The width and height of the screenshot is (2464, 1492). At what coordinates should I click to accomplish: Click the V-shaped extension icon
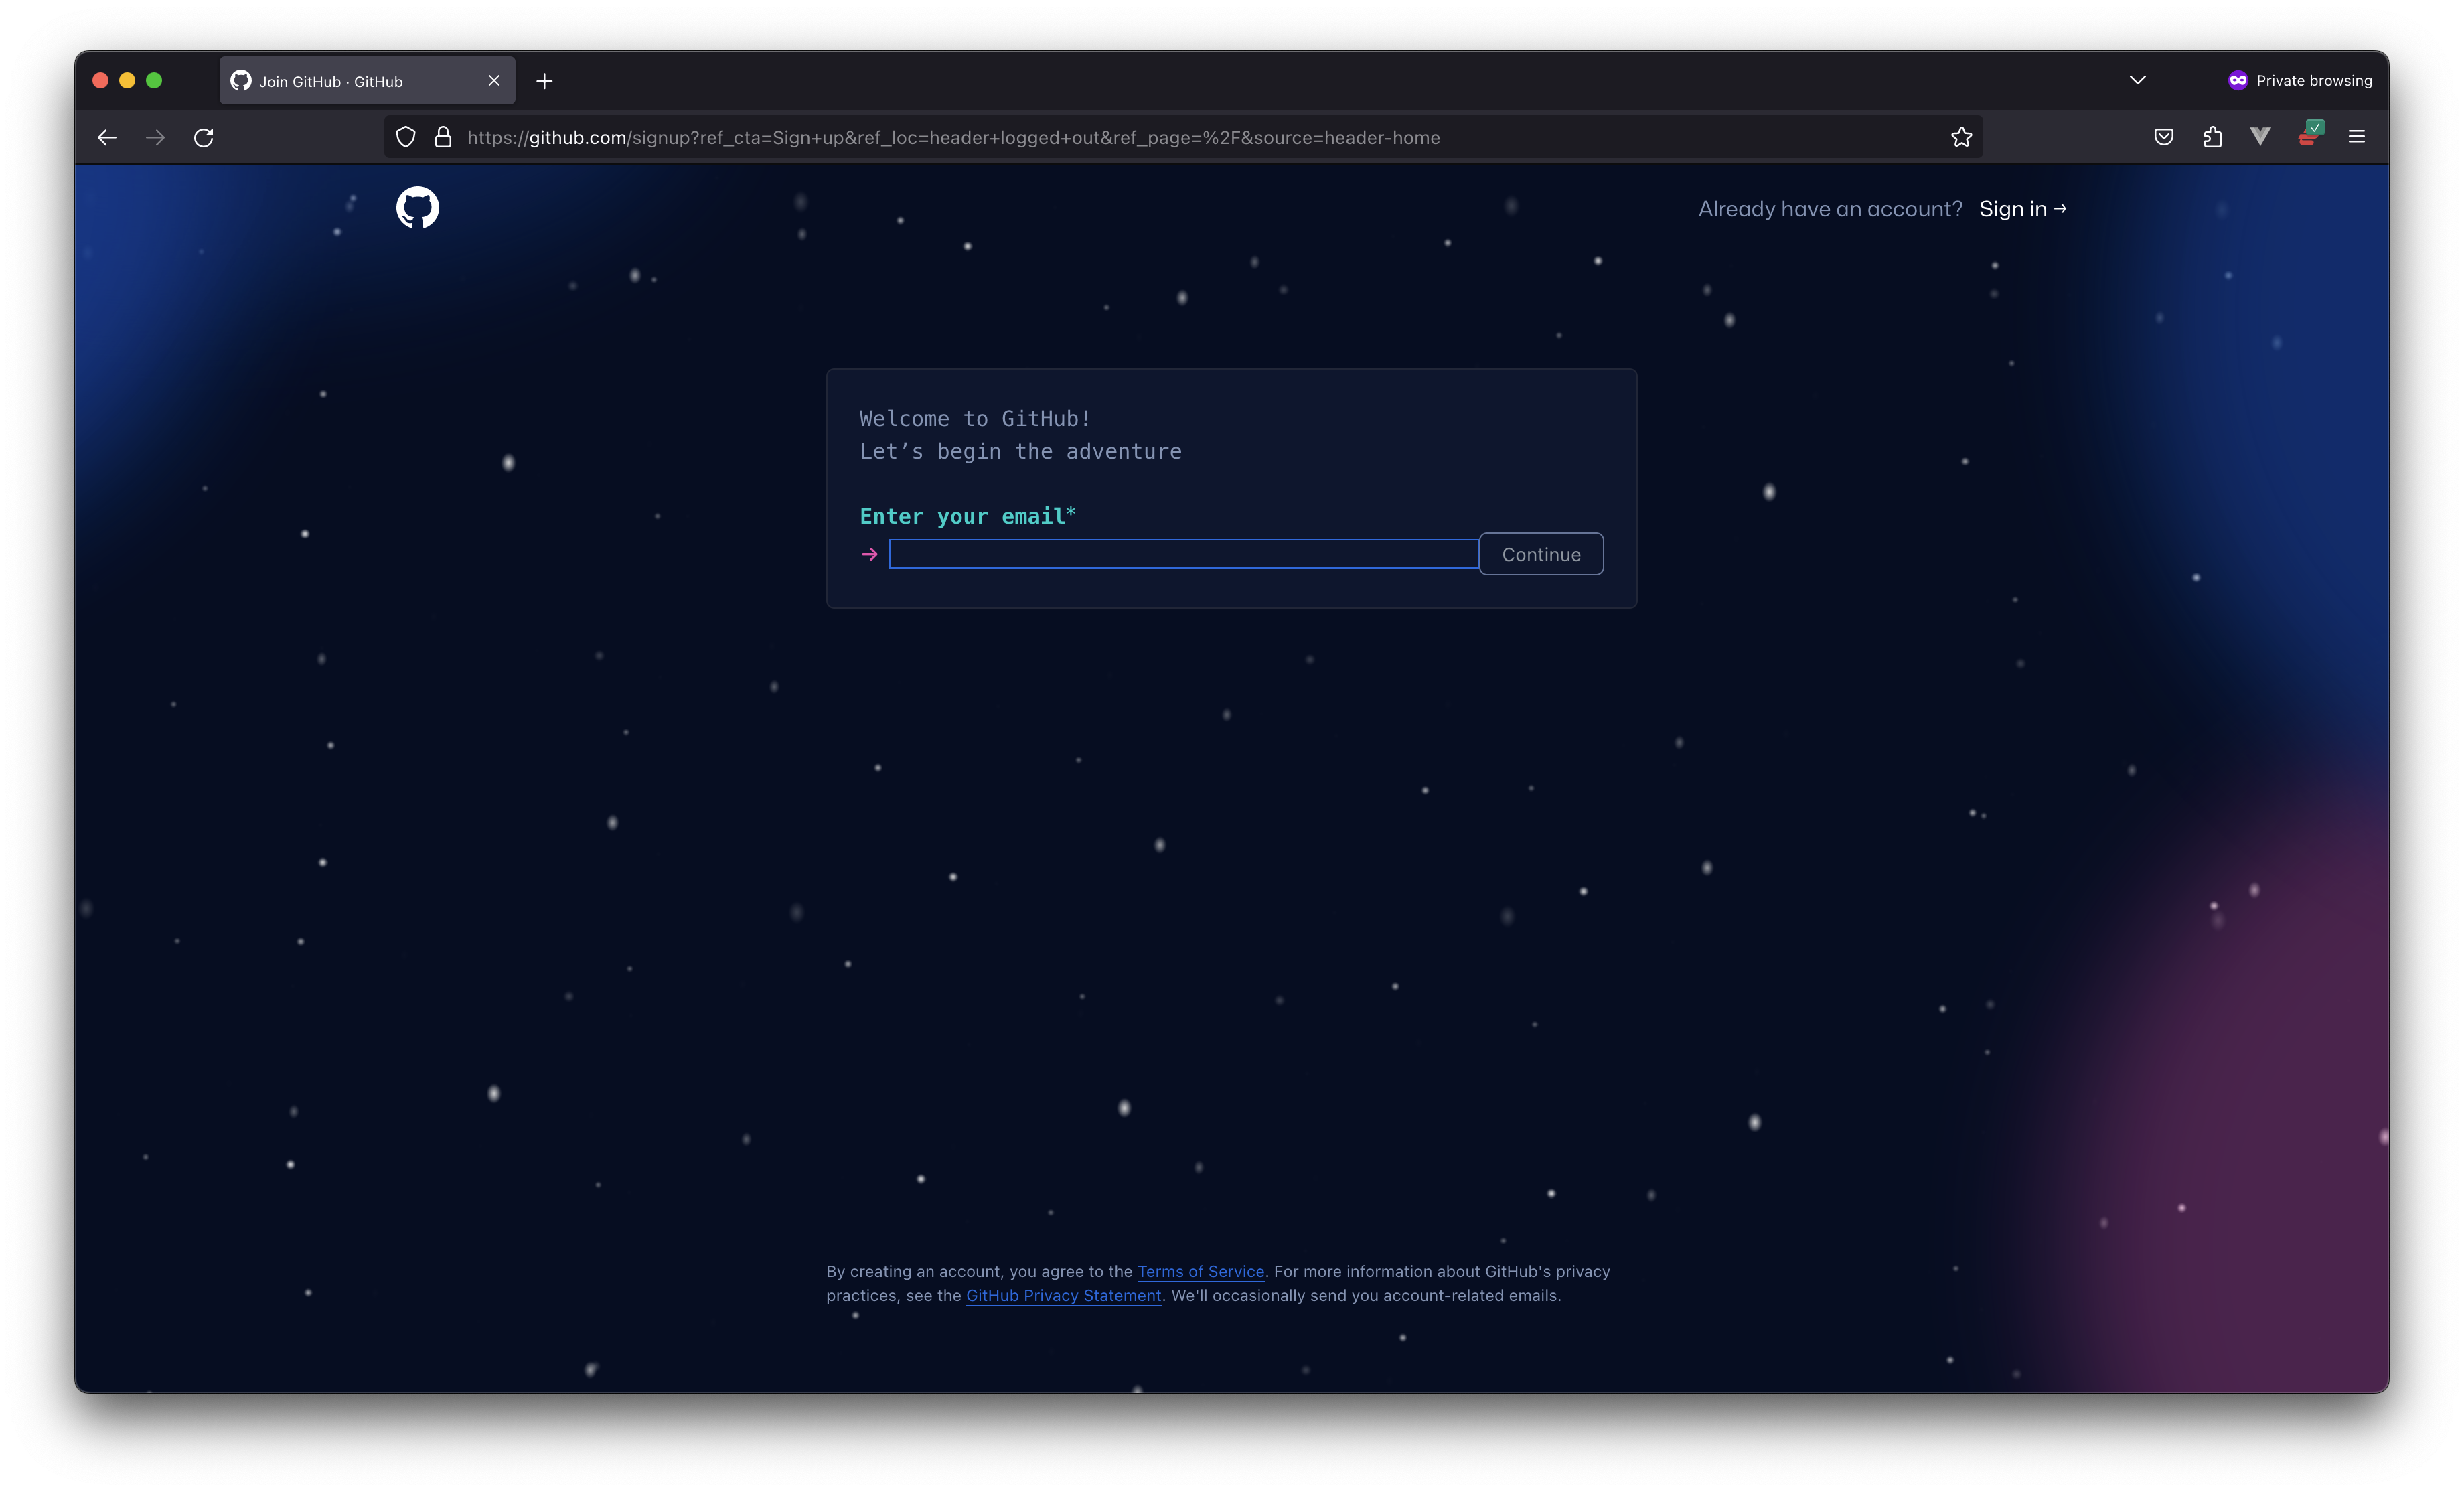[x=2260, y=136]
